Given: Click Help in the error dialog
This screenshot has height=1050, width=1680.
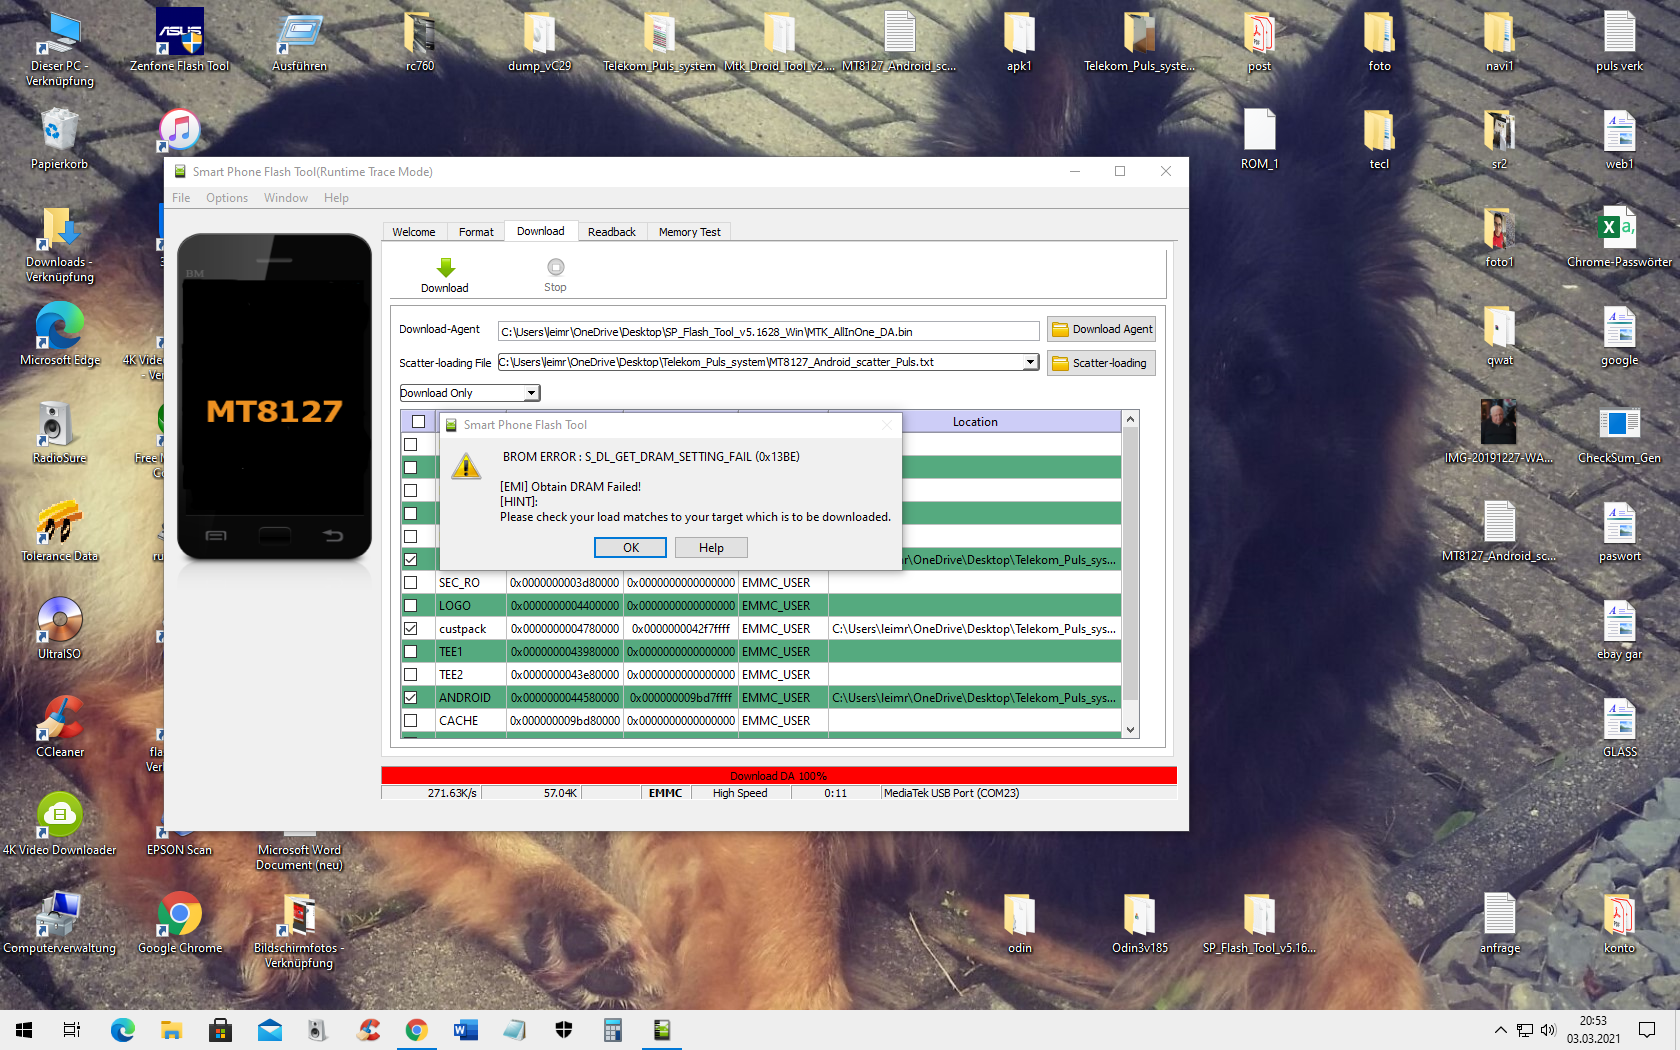Looking at the screenshot, I should (x=711, y=548).
